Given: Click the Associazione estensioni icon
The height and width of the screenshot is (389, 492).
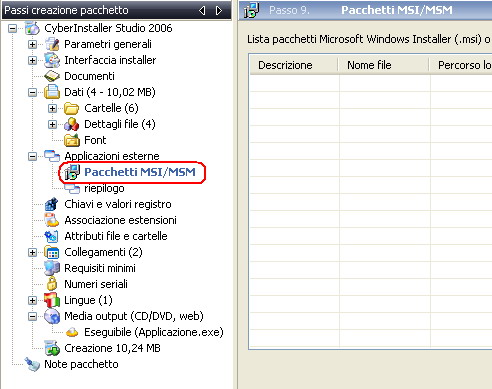Looking at the screenshot, I should (52, 220).
